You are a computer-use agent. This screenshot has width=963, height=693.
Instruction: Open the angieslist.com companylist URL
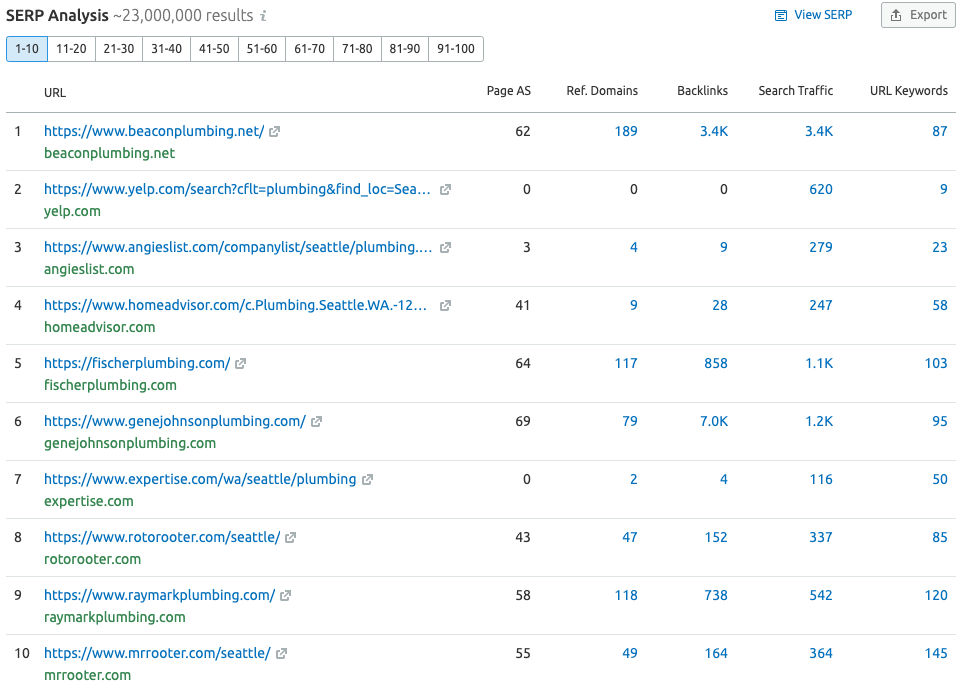click(238, 247)
